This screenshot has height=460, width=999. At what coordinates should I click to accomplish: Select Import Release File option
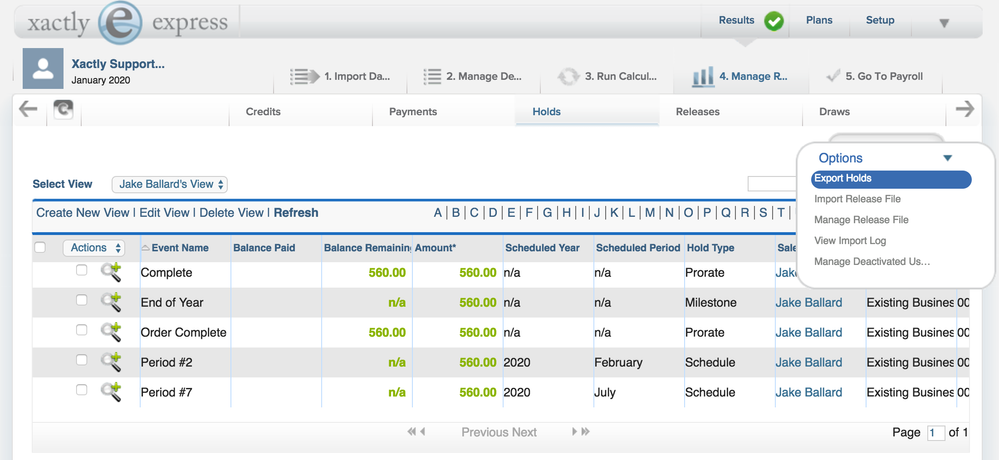(x=858, y=199)
